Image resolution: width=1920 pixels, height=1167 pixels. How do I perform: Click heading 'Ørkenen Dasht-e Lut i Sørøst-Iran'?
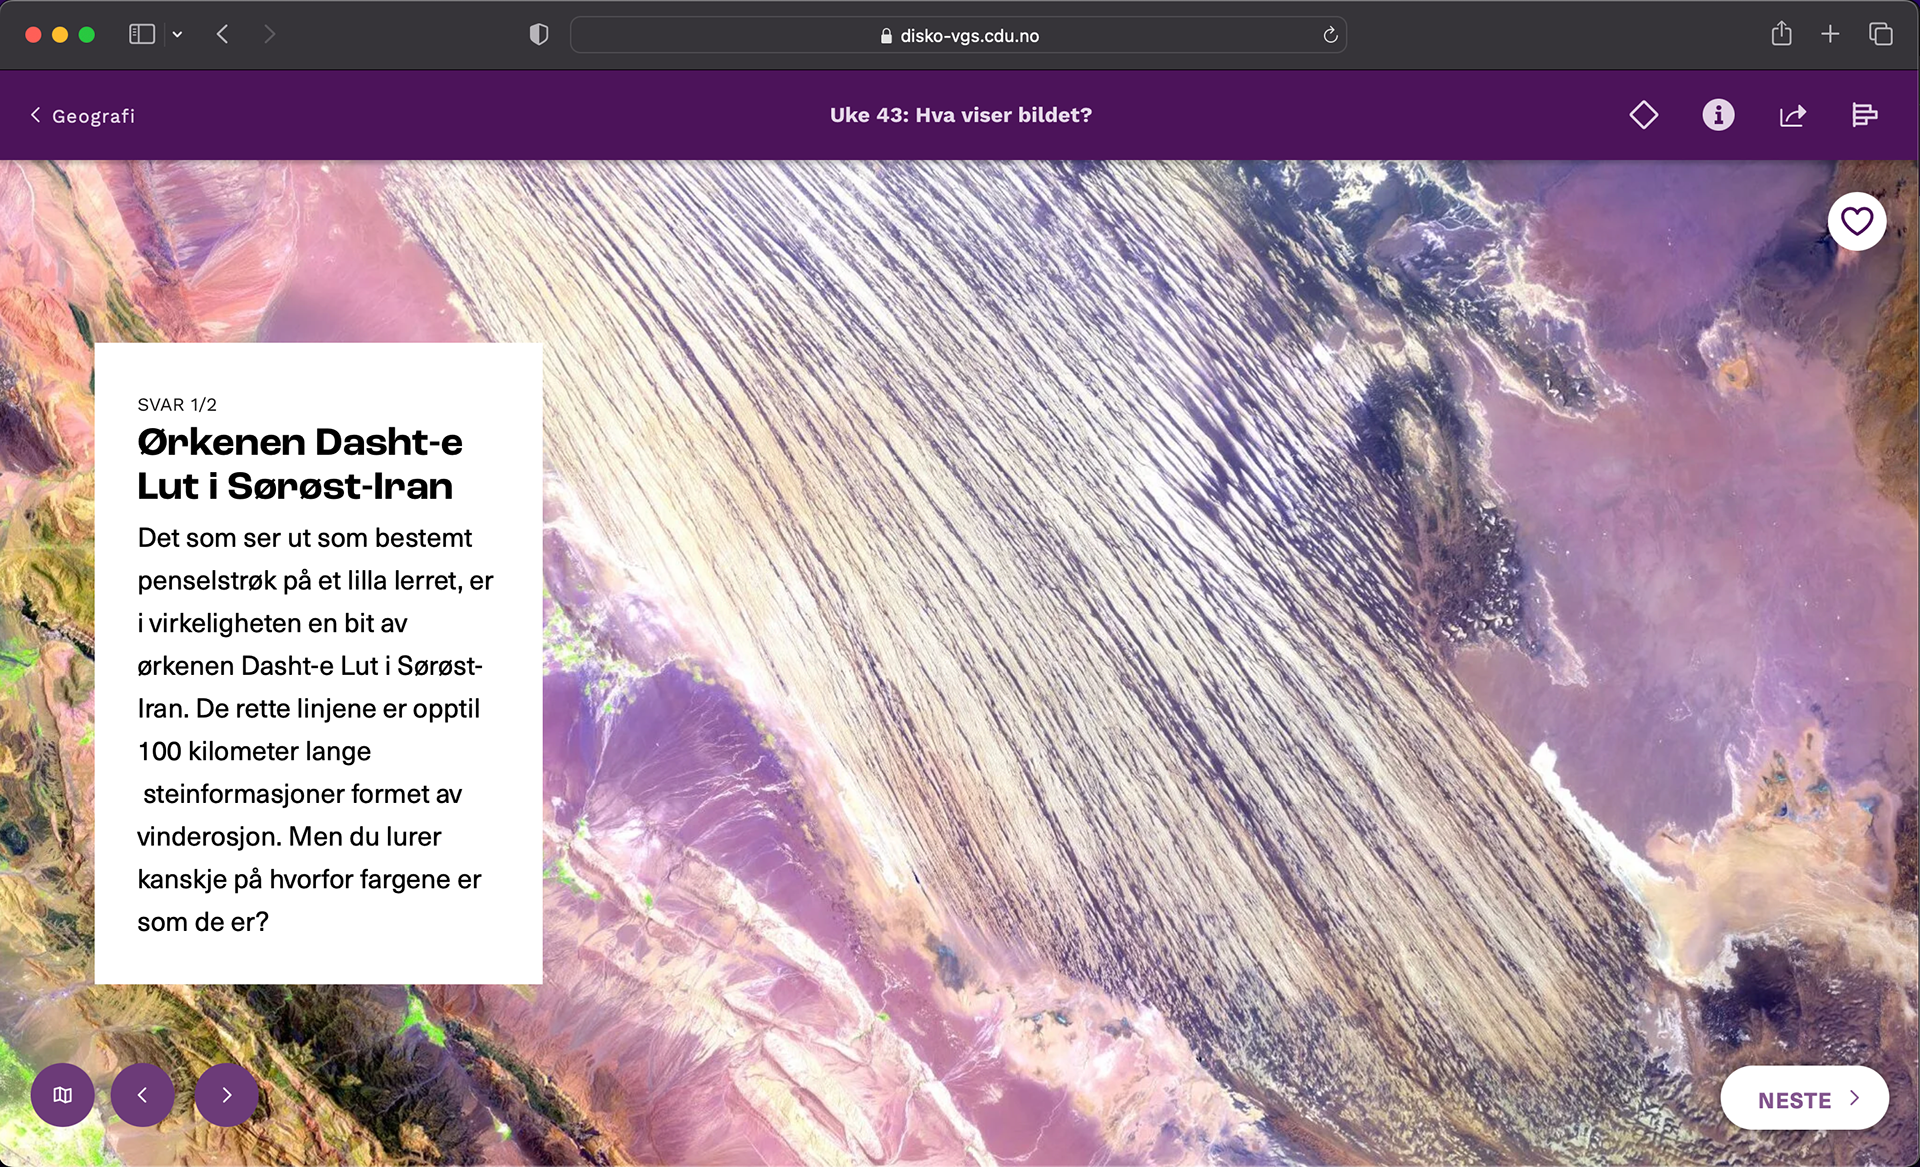coord(300,463)
